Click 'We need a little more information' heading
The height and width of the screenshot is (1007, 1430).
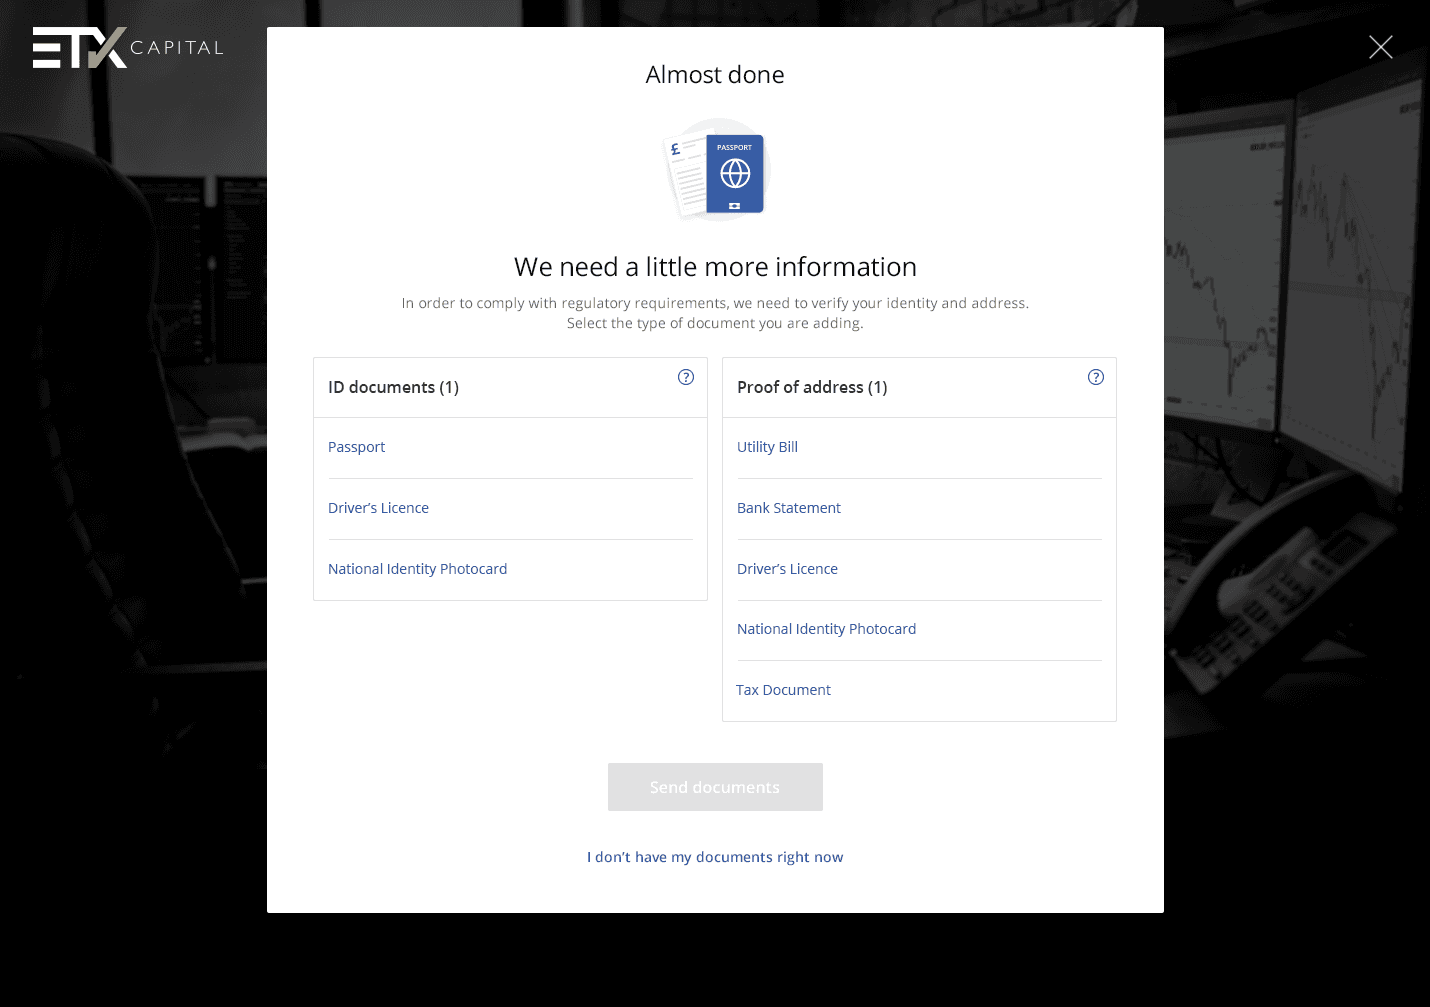715,267
